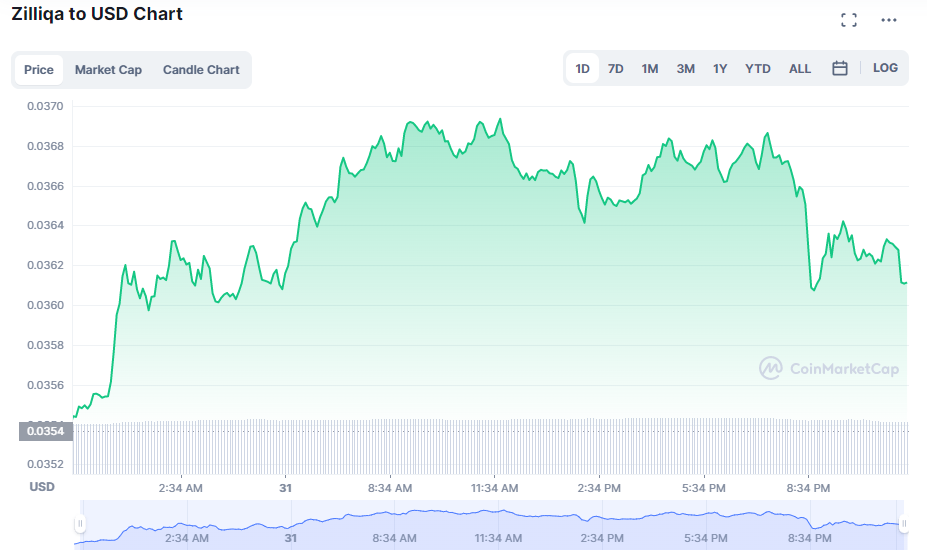Select the 1D time range
Viewport: 927px width, 556px height.
pyautogui.click(x=582, y=69)
